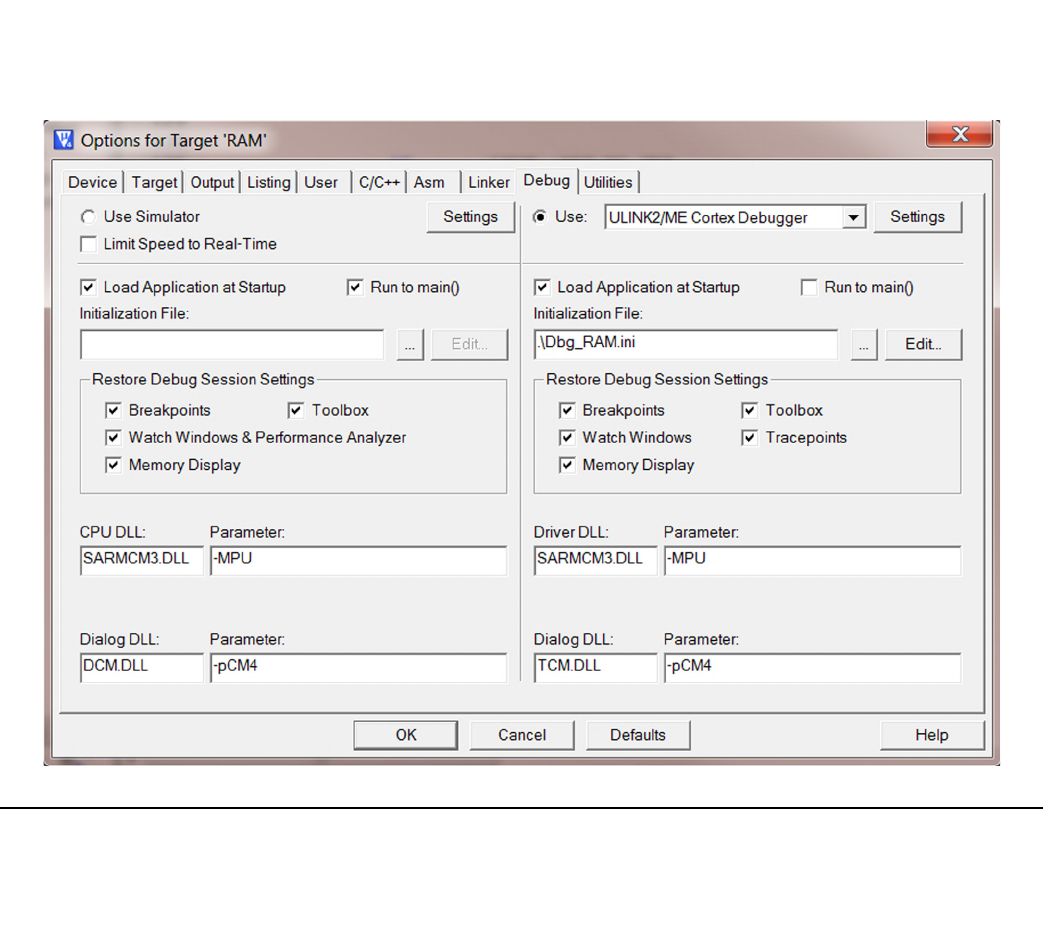Toggle simulator Load Application at Startup
Viewport: 1063px width, 926px height.
click(x=88, y=287)
